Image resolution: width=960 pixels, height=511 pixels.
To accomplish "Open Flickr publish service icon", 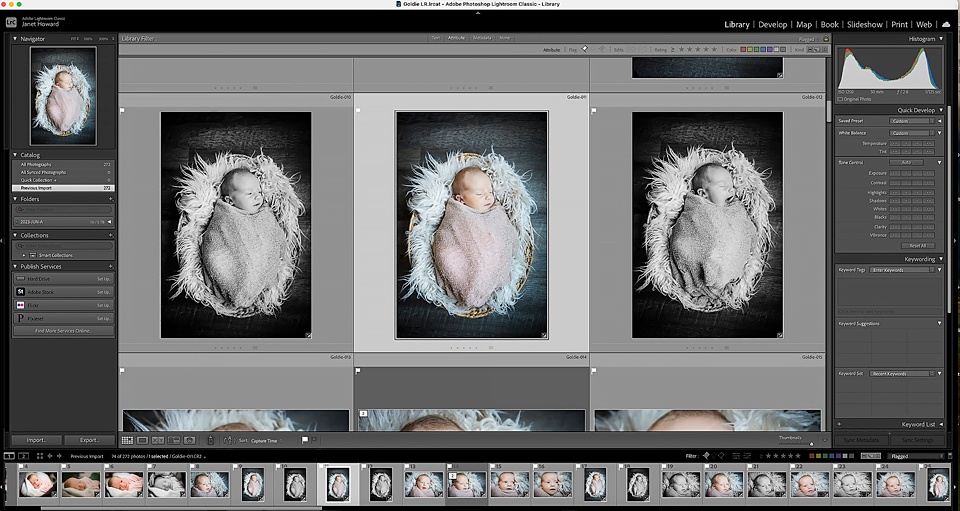I will (20, 305).
